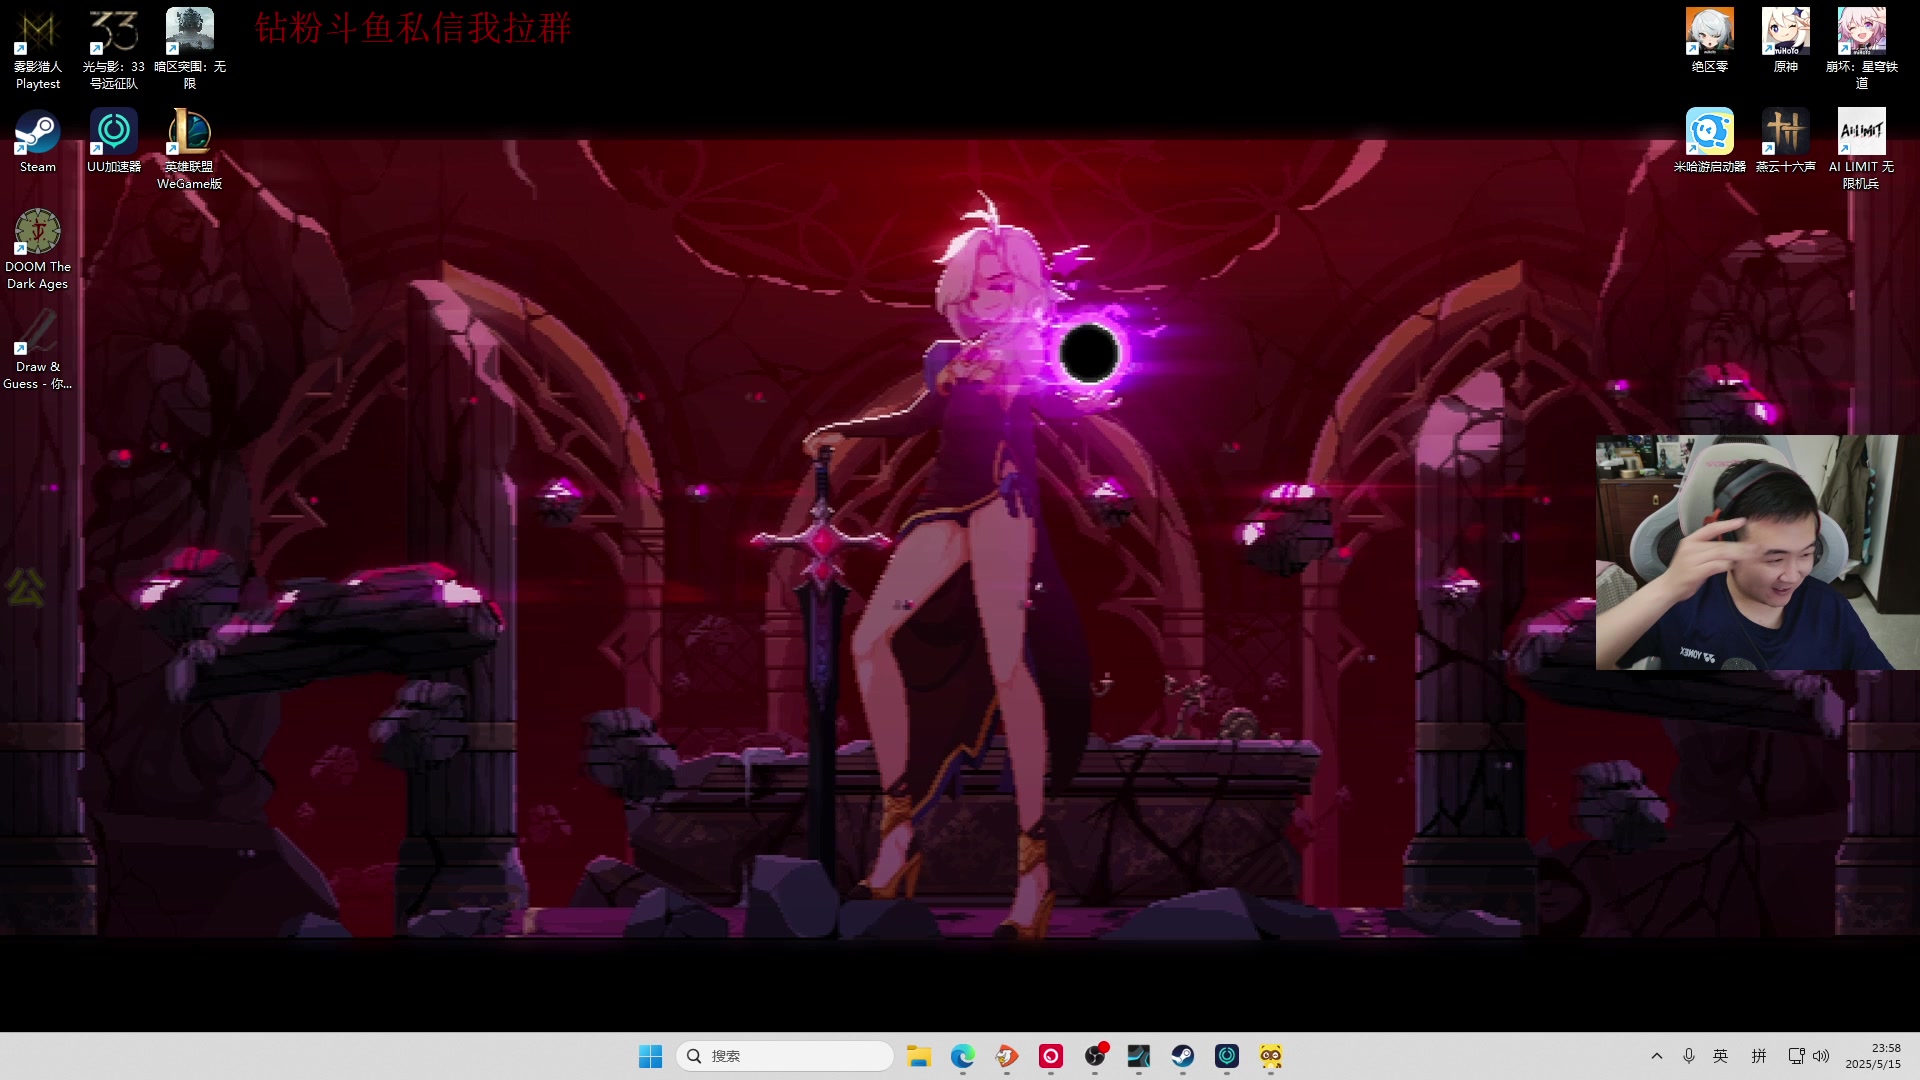Select the Draw & Guess desktop shortcut
This screenshot has height=1080, width=1920.
click(38, 350)
